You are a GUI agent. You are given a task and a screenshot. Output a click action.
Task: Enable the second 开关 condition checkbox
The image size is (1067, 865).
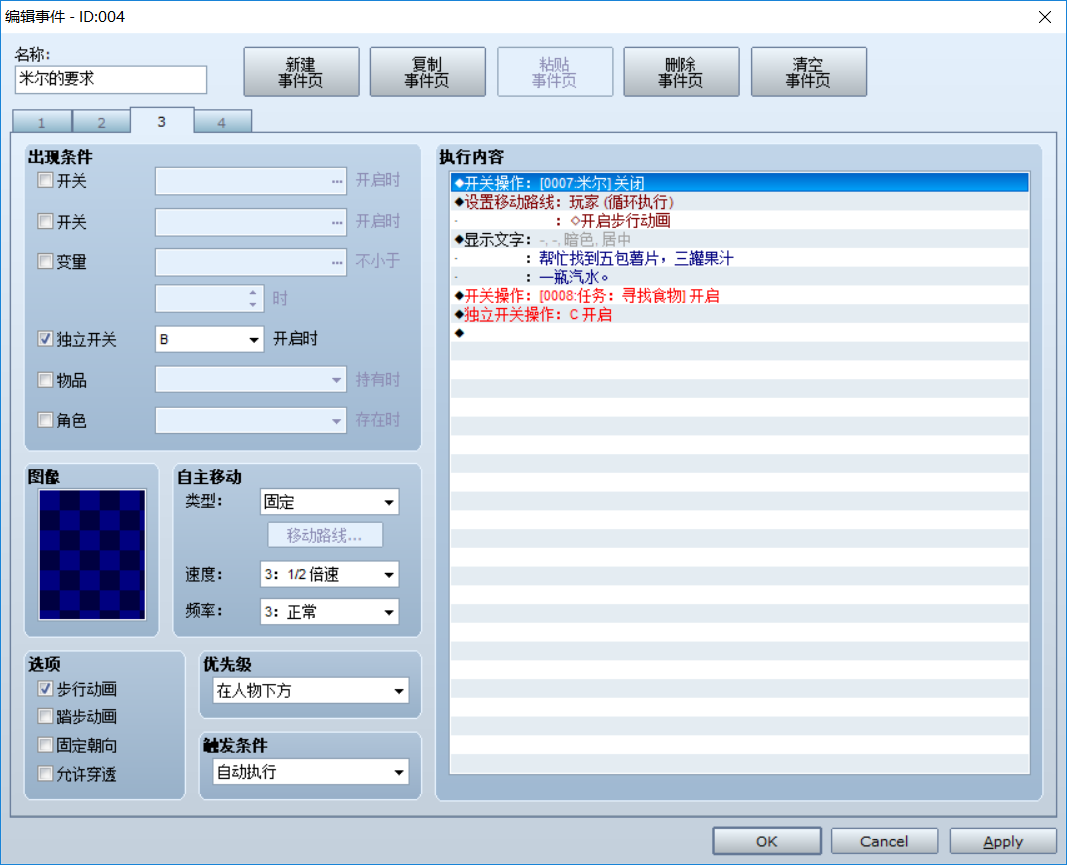46,221
